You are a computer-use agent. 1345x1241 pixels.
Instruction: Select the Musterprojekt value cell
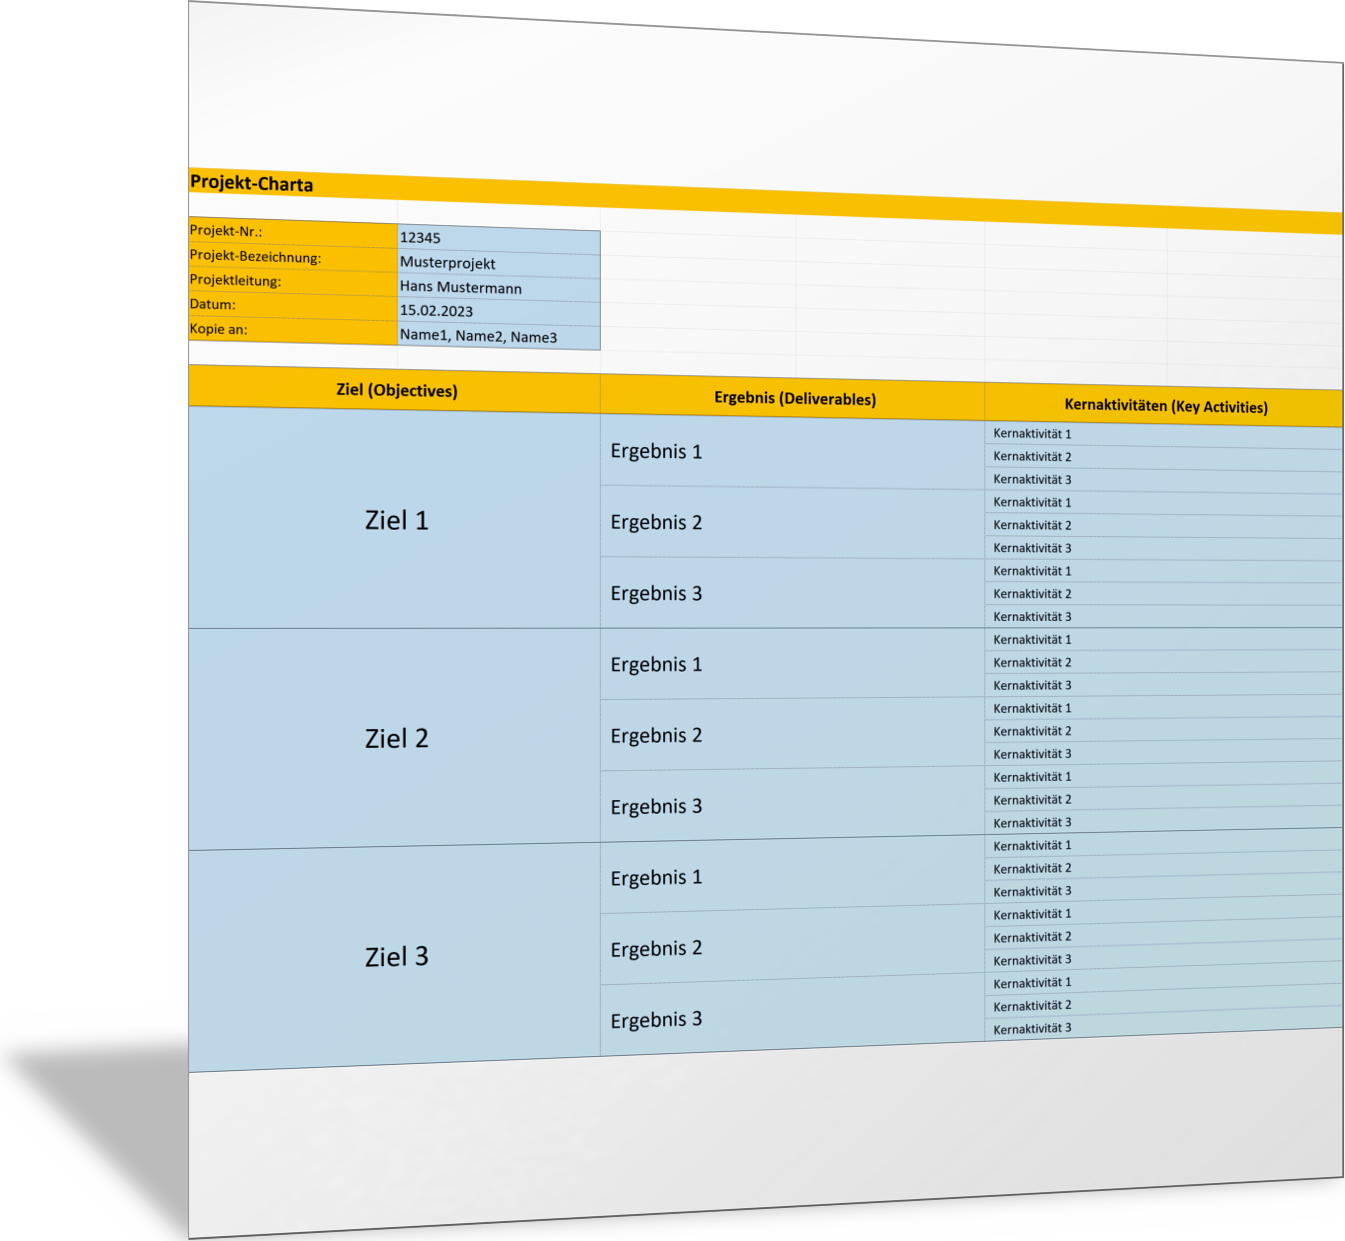click(499, 264)
